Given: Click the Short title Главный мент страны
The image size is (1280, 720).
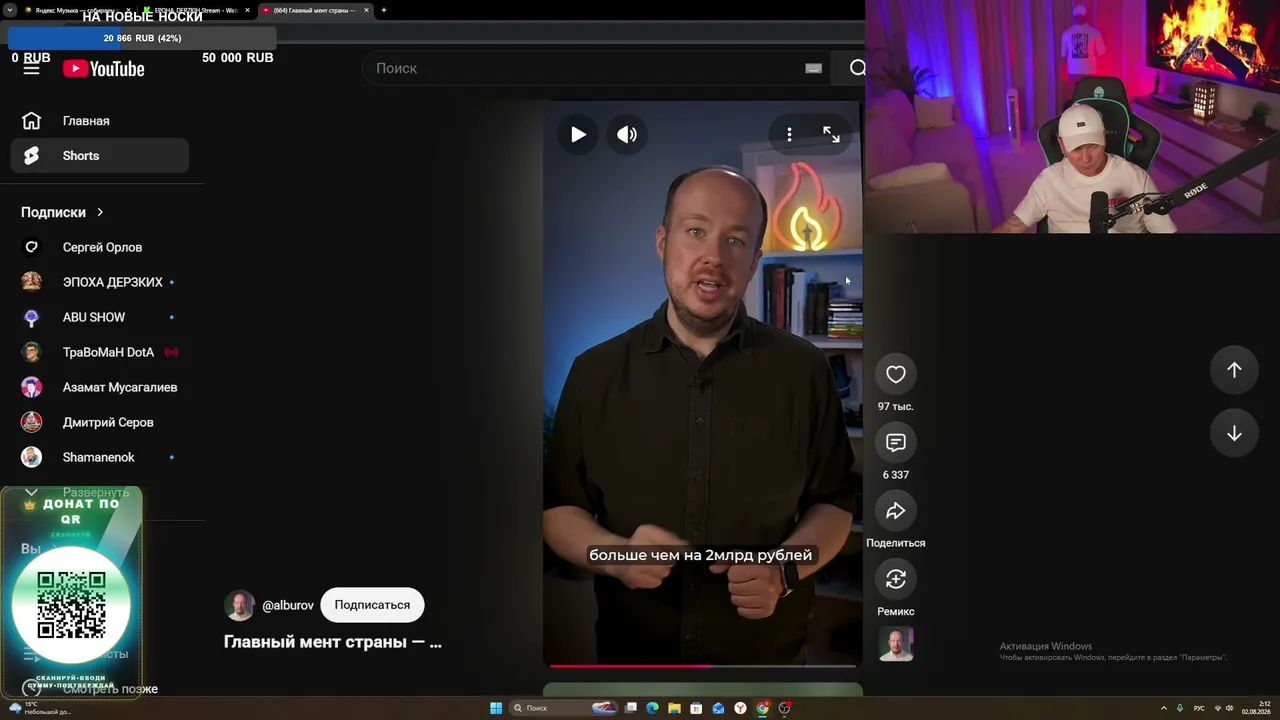Looking at the screenshot, I should [x=333, y=642].
